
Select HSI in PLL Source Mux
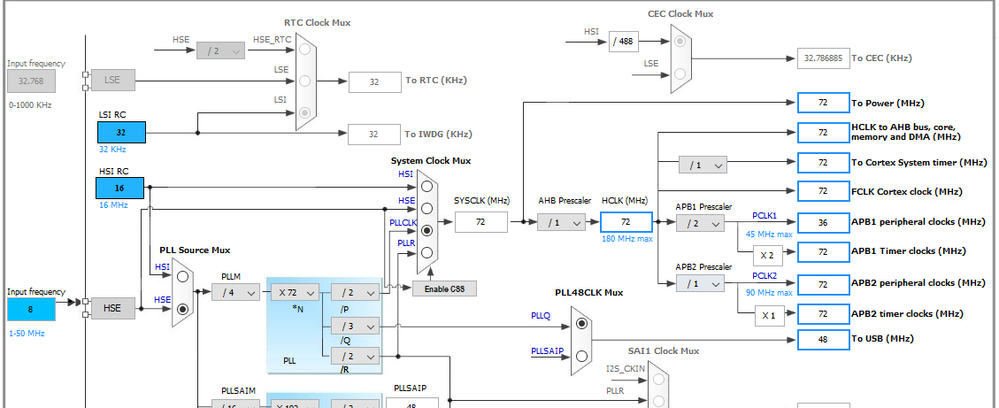(183, 276)
